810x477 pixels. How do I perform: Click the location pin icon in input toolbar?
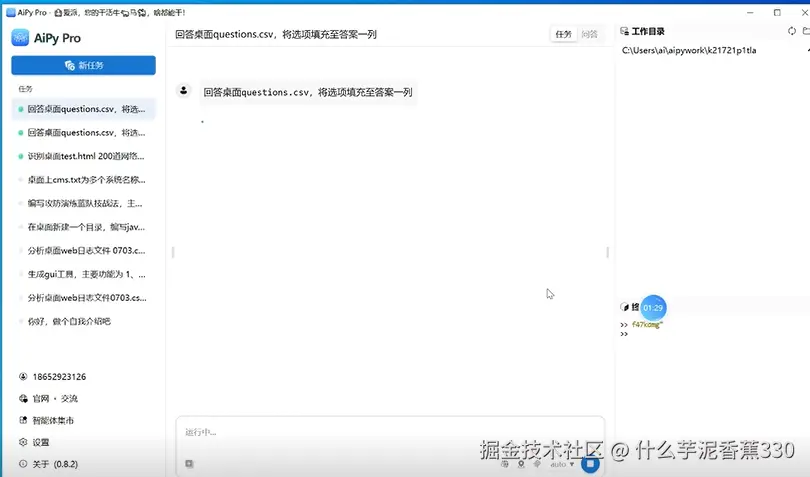click(521, 464)
